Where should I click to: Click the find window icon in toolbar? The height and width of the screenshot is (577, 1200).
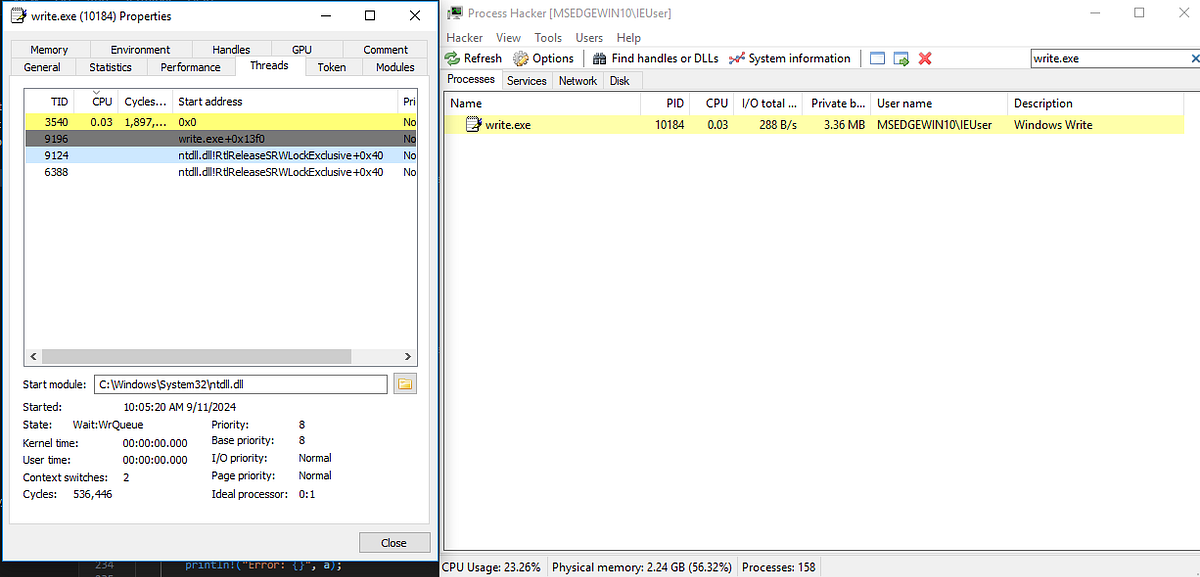coord(877,58)
